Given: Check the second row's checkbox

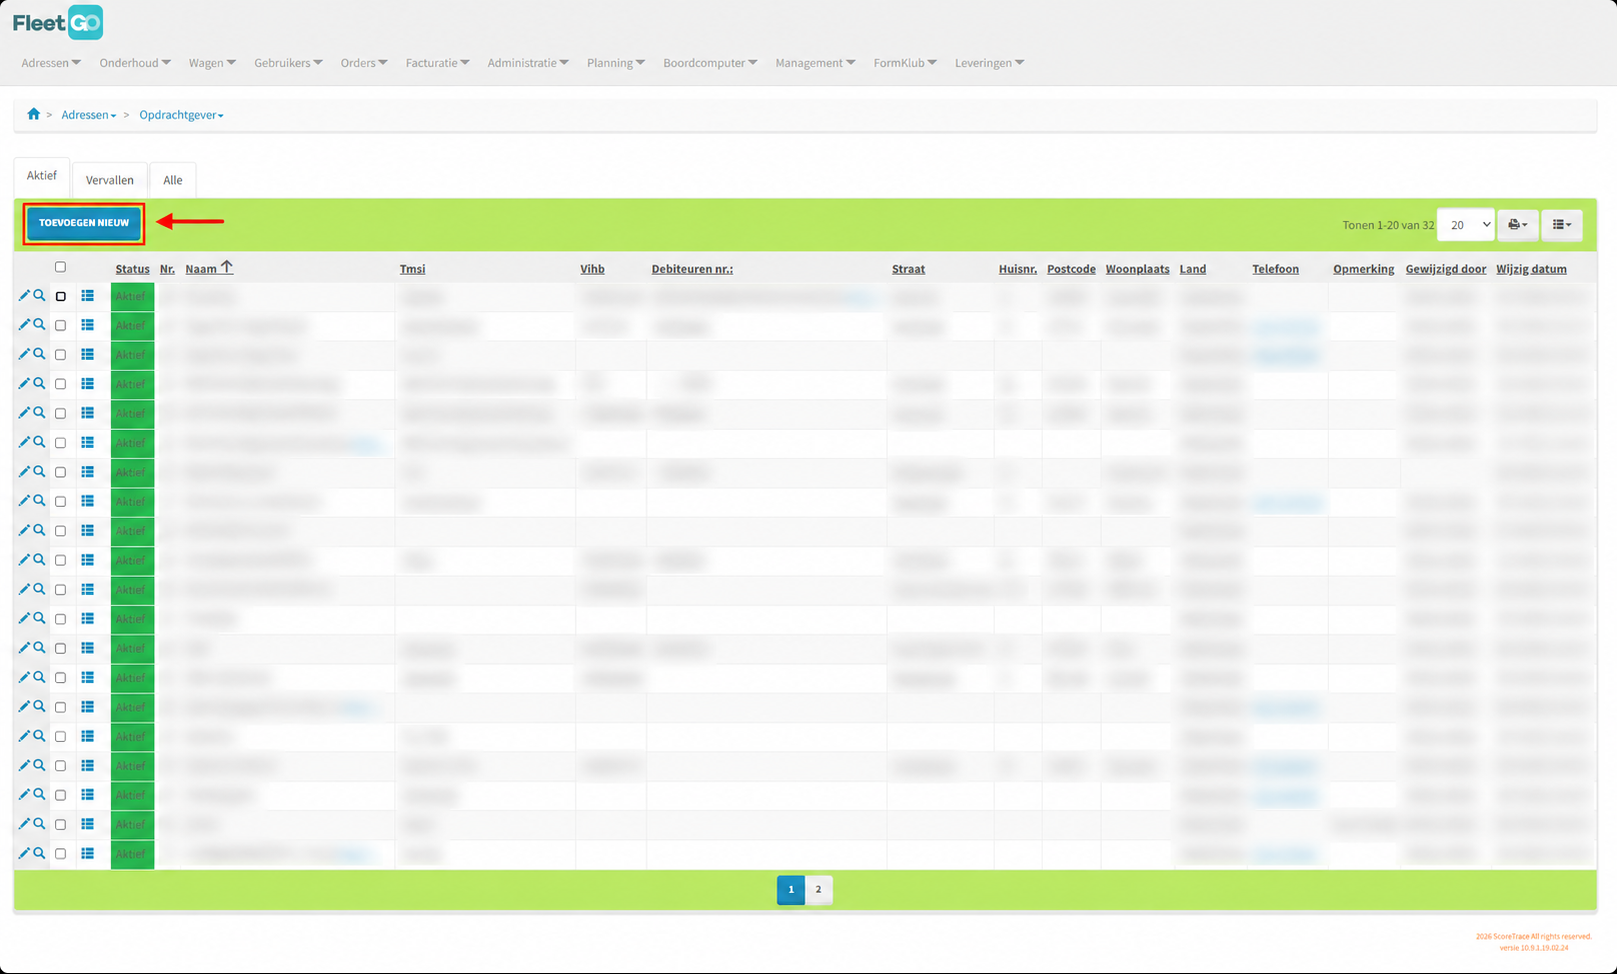Looking at the screenshot, I should tap(61, 326).
